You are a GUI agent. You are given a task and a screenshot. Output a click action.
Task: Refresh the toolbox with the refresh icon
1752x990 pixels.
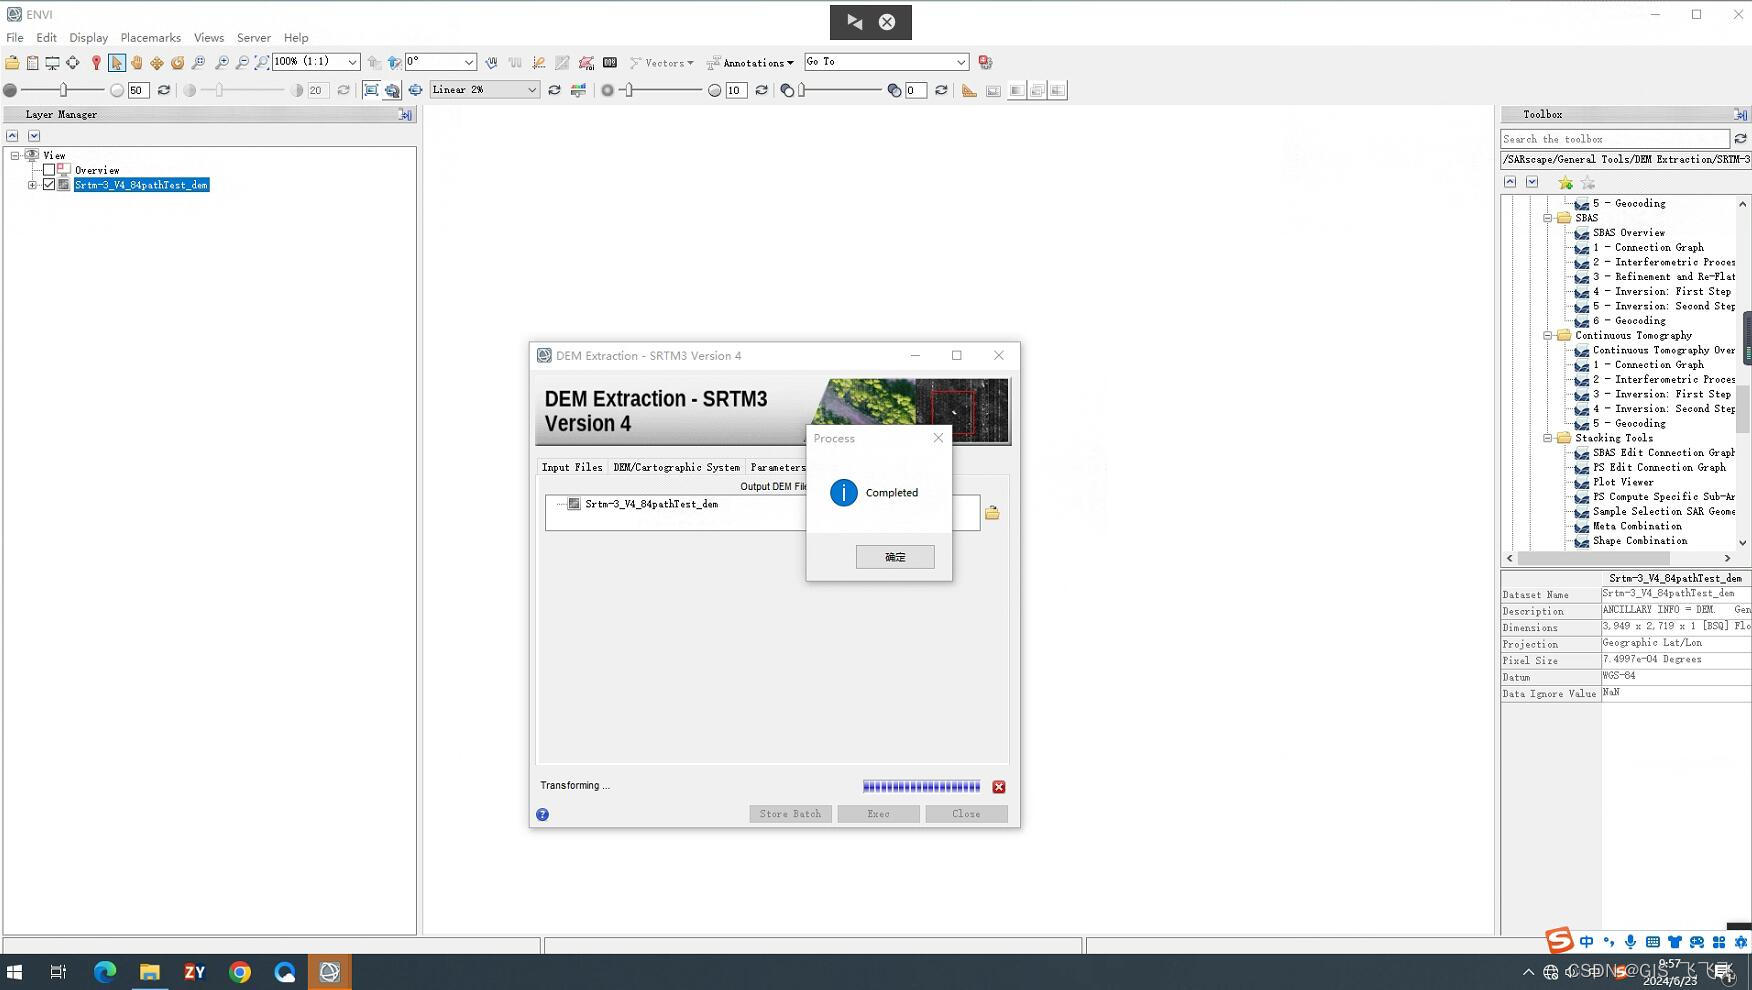pos(1740,138)
